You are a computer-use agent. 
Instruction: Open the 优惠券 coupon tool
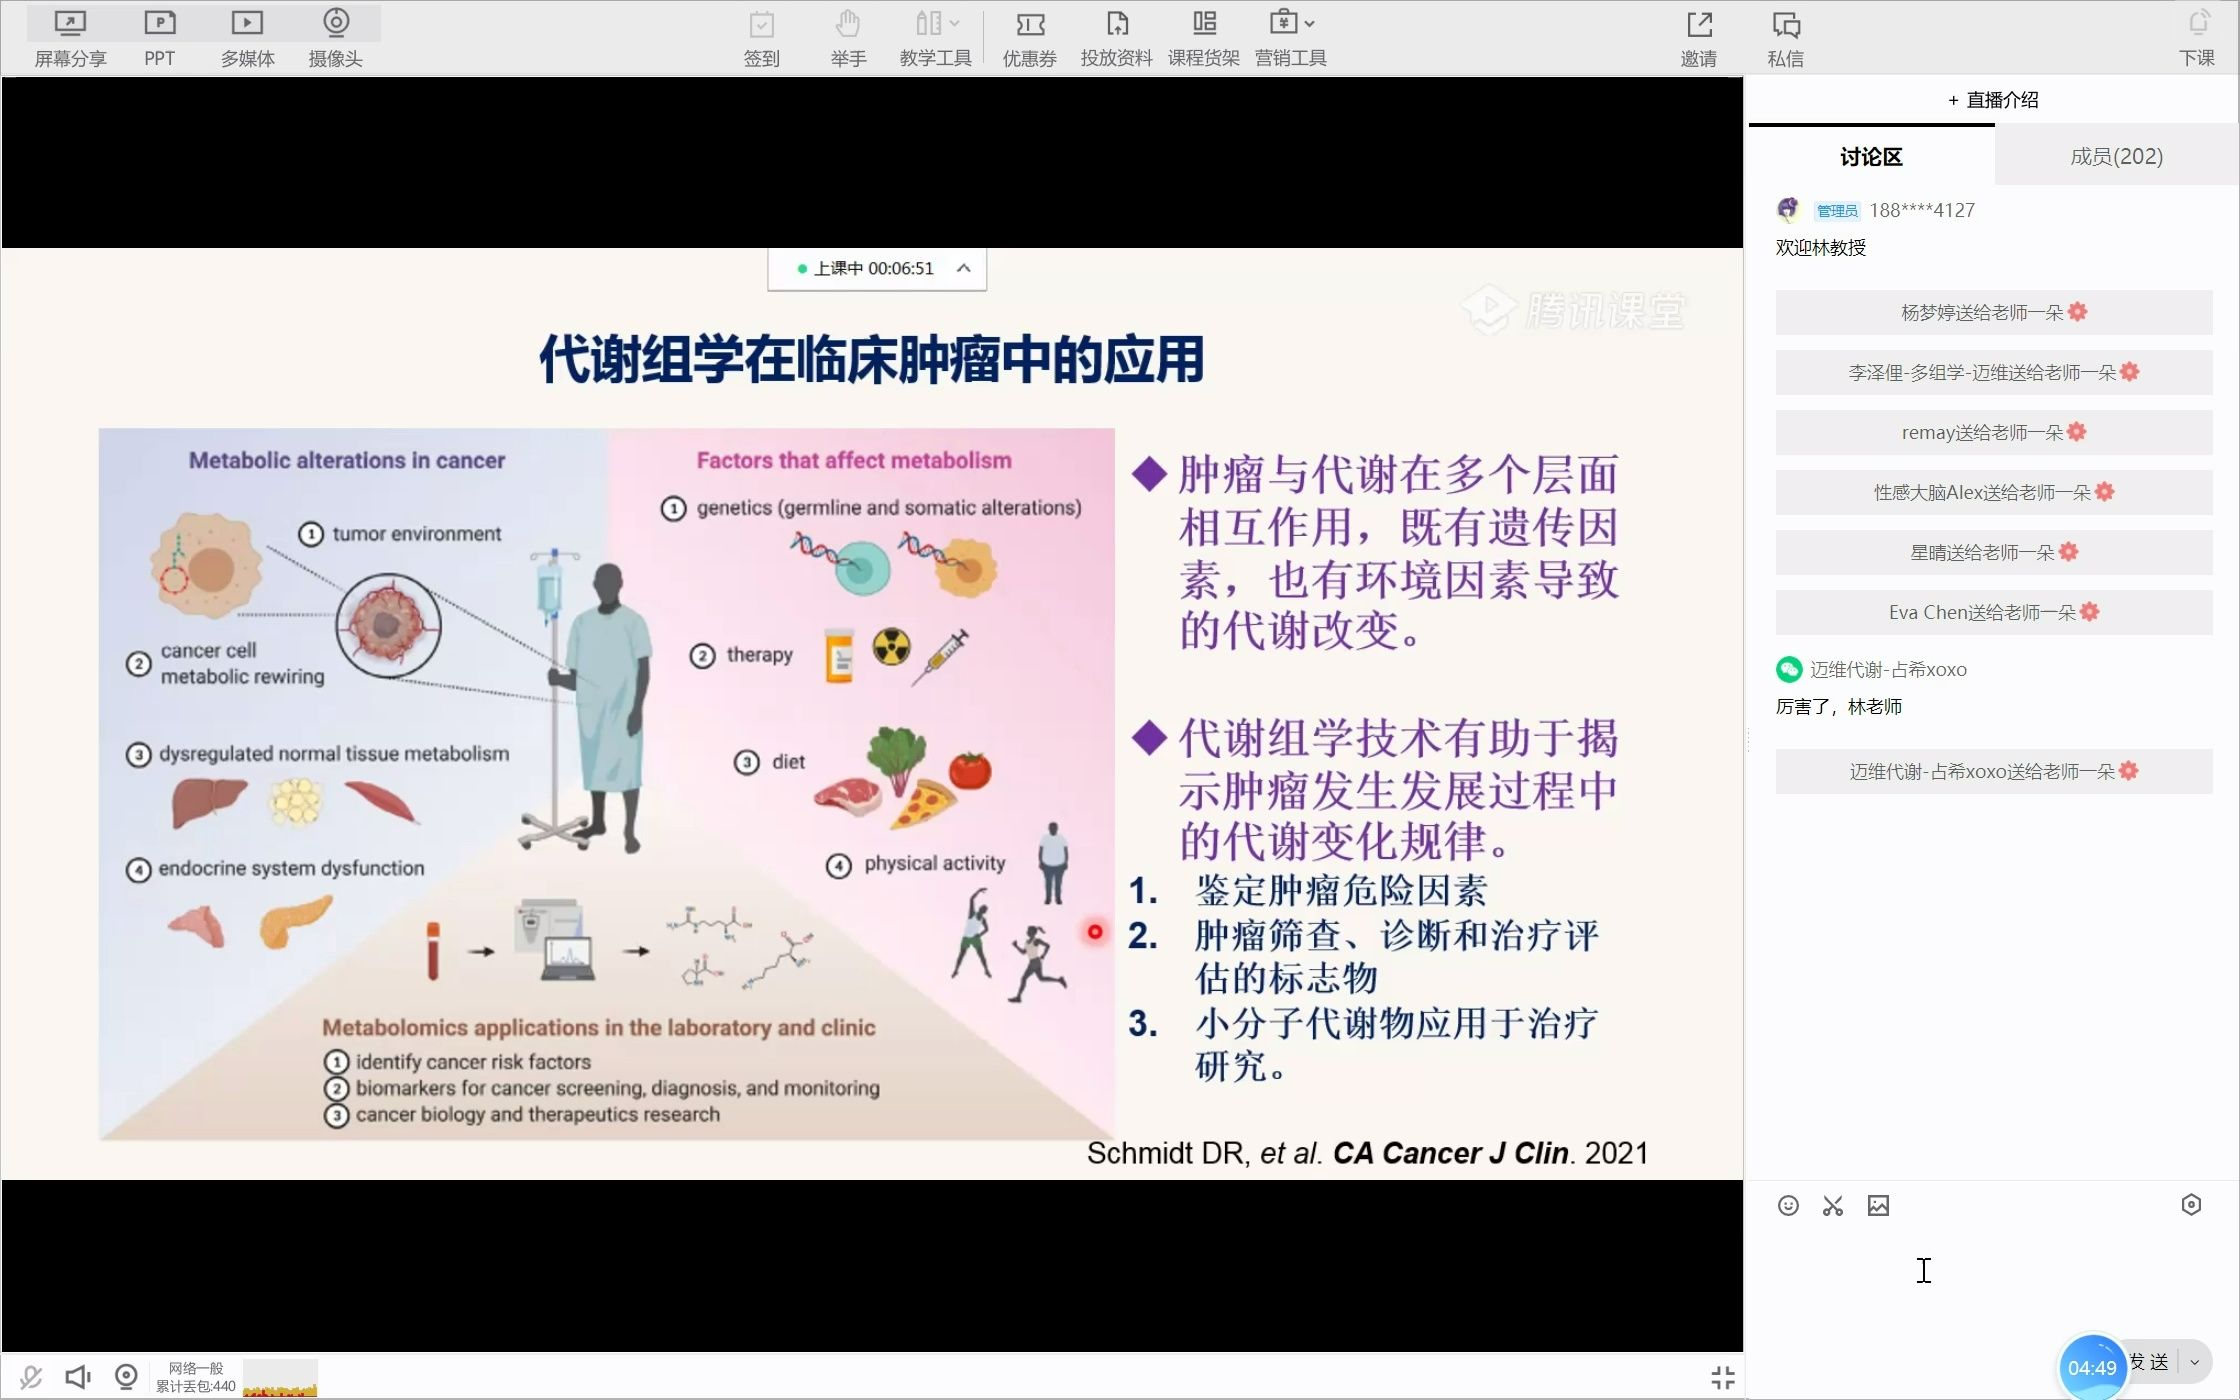point(1029,38)
